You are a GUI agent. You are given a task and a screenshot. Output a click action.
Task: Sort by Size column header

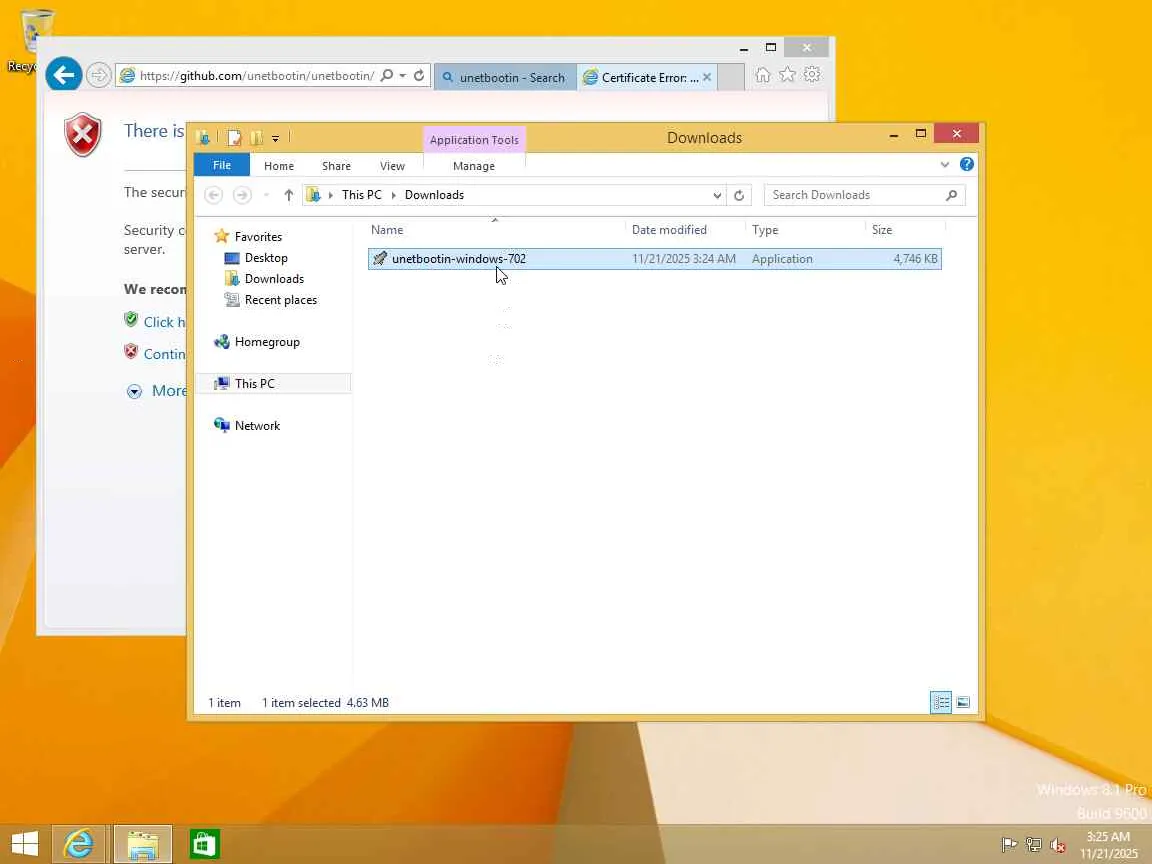click(882, 230)
